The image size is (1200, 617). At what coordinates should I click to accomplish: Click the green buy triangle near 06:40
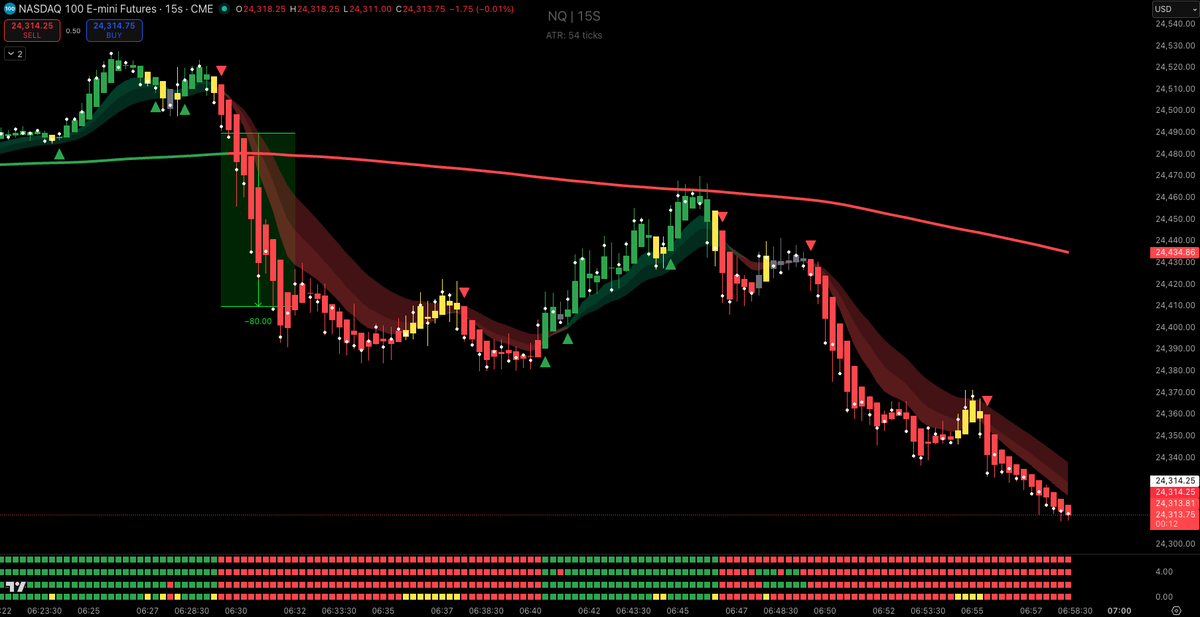[x=544, y=364]
